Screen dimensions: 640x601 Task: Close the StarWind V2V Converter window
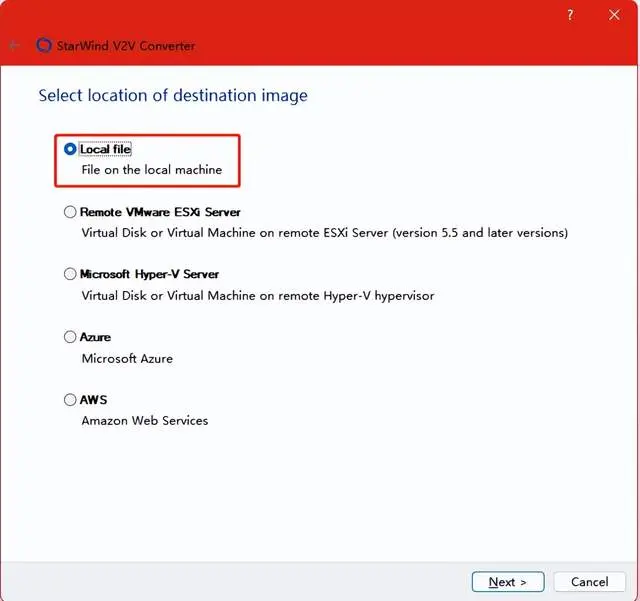click(614, 16)
